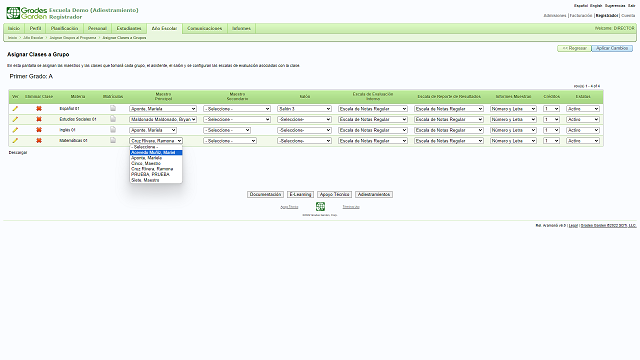Edit the Español 01 class with pencil icon
This screenshot has height=360, width=640.
[x=15, y=109]
